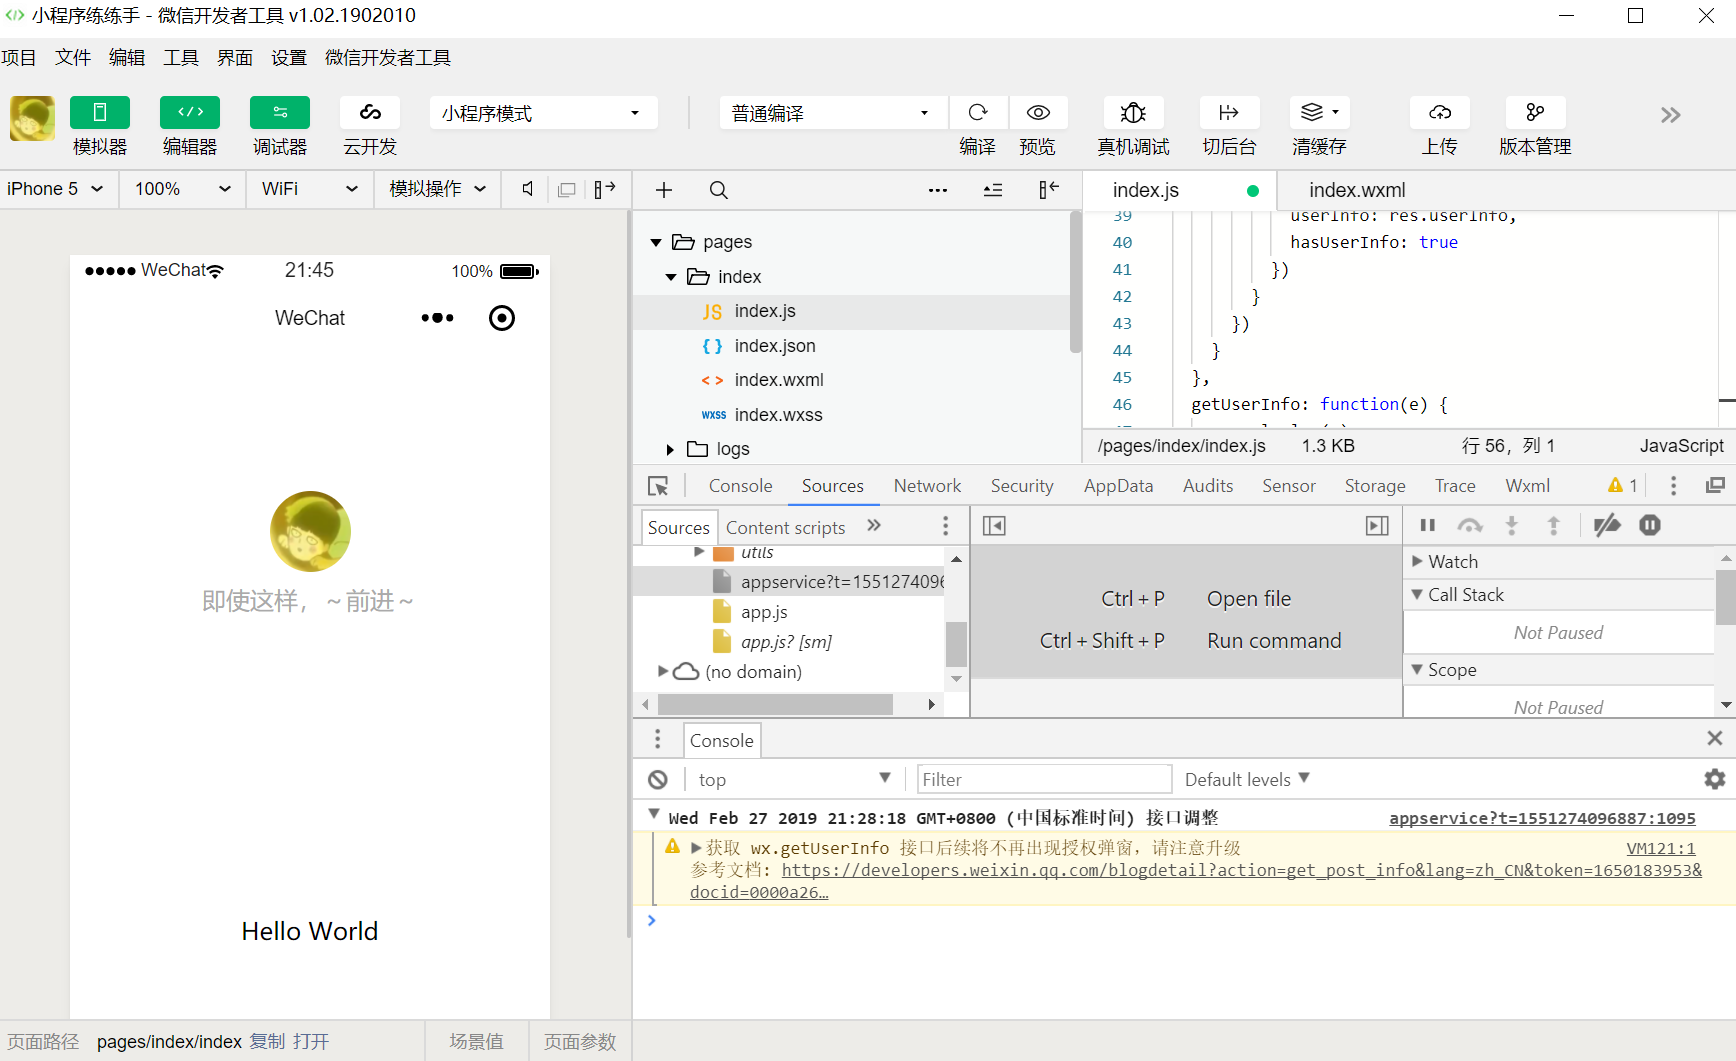
Task: Toggle the editor panel button
Action: pyautogui.click(x=190, y=113)
